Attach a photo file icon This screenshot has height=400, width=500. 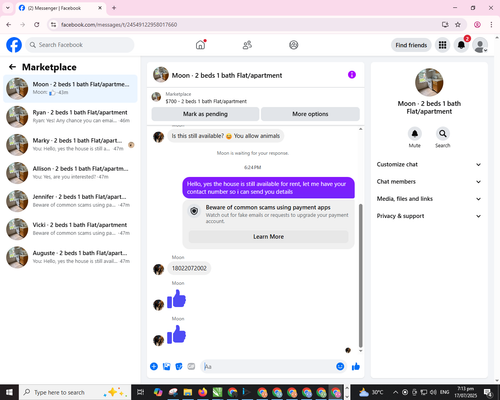click(166, 367)
